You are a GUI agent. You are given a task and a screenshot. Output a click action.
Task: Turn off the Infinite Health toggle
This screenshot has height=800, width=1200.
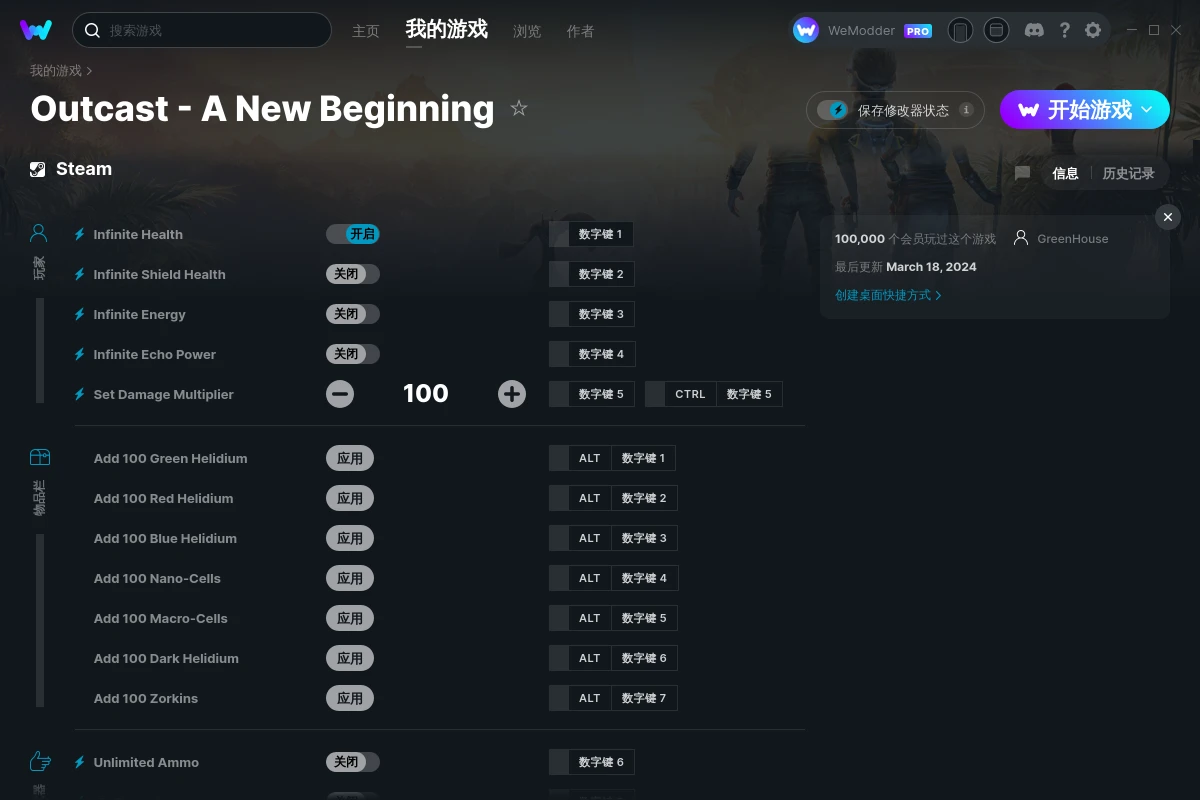(352, 234)
